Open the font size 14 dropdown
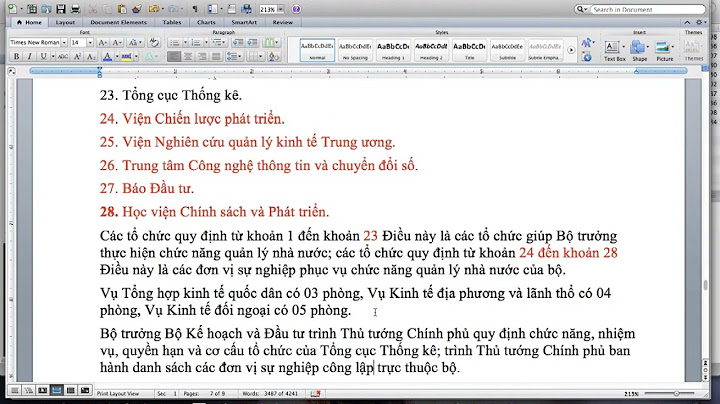 [90, 42]
